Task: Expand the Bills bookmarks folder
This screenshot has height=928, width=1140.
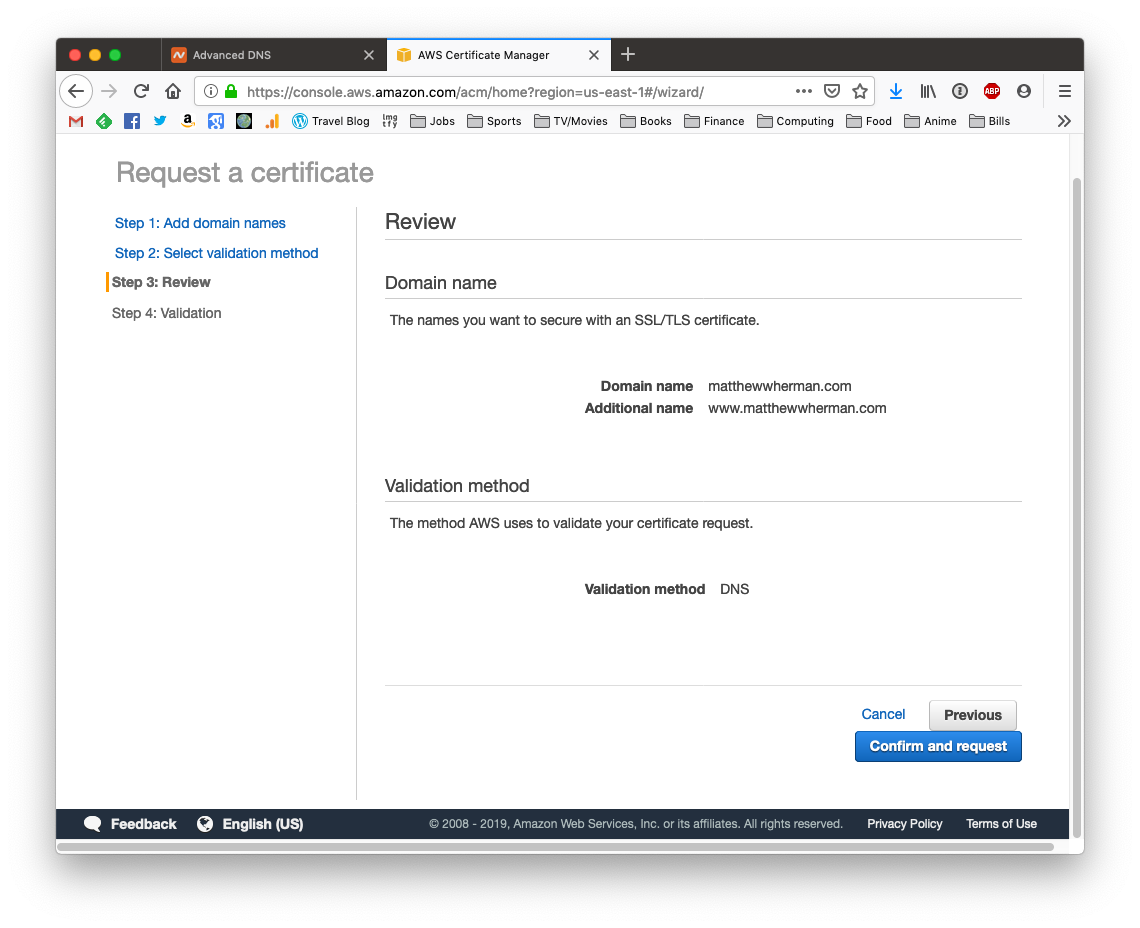Action: pos(990,121)
